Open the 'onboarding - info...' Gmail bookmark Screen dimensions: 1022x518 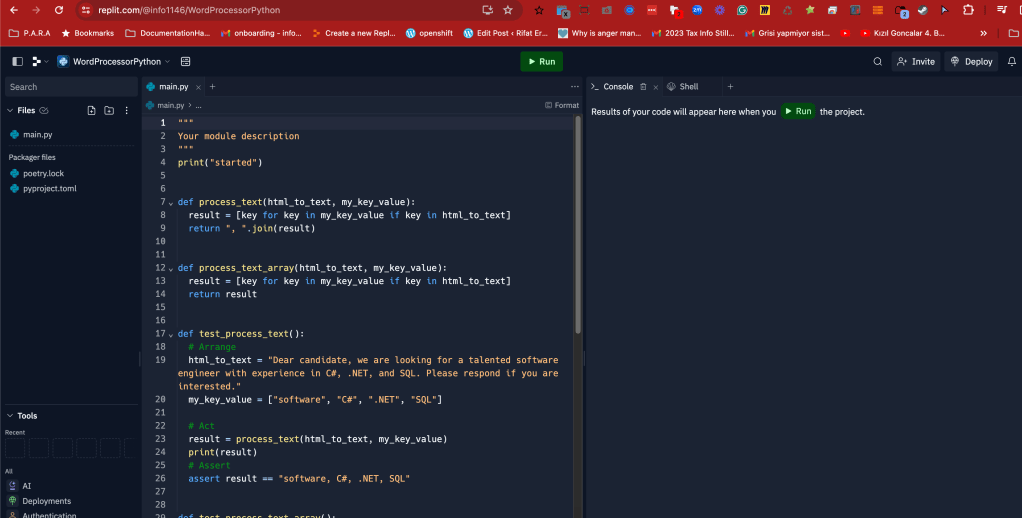(261, 33)
